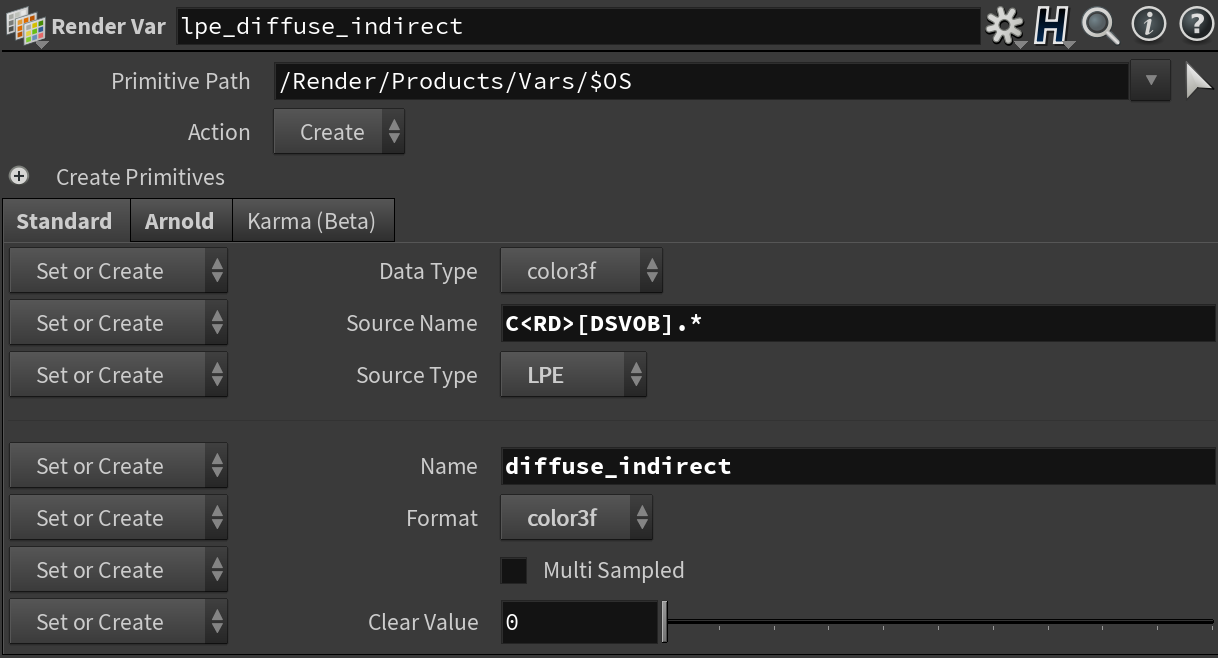The height and width of the screenshot is (658, 1218).
Task: Click the magnifier search parameters icon
Action: point(1100,26)
